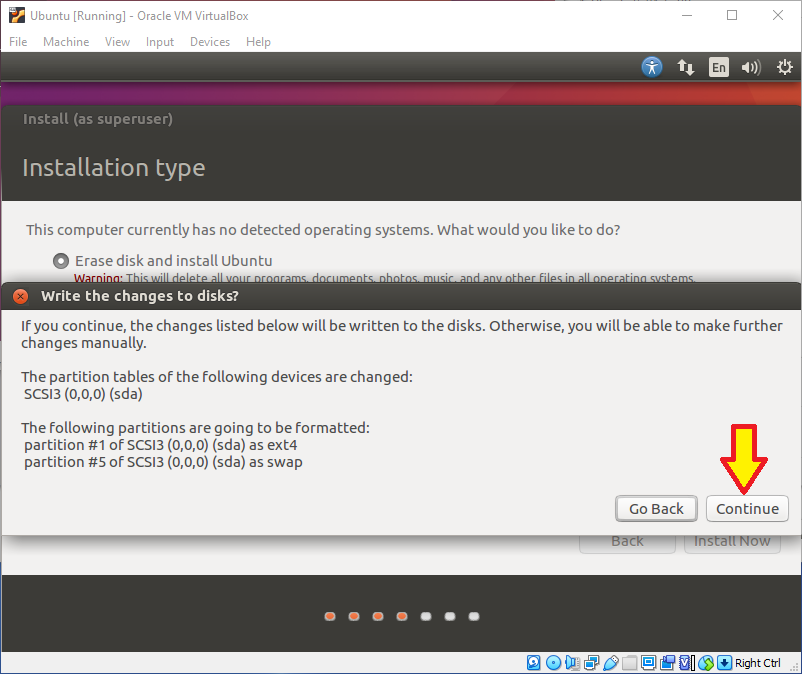Click the Back button behind the dialog

(627, 543)
